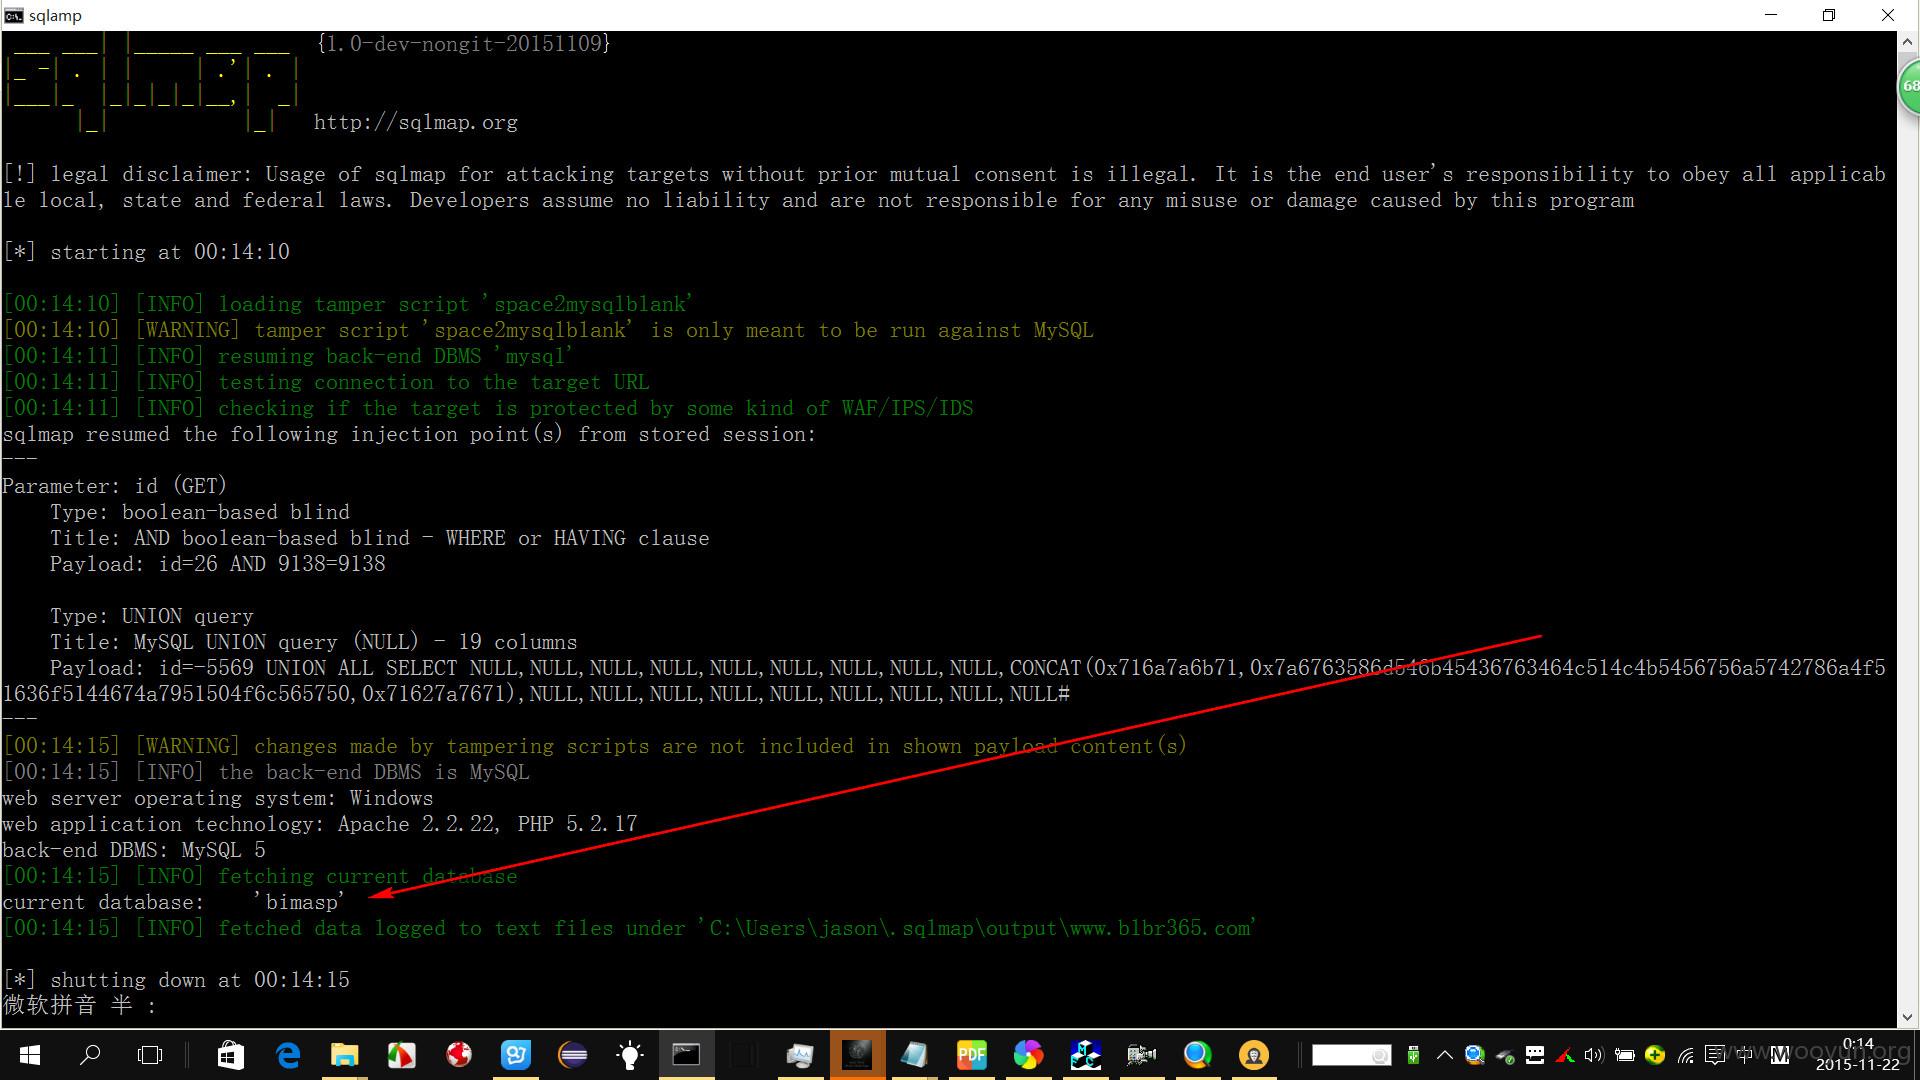Open Microsoft Edge browser from taskbar
1920x1080 pixels.
[288, 1055]
